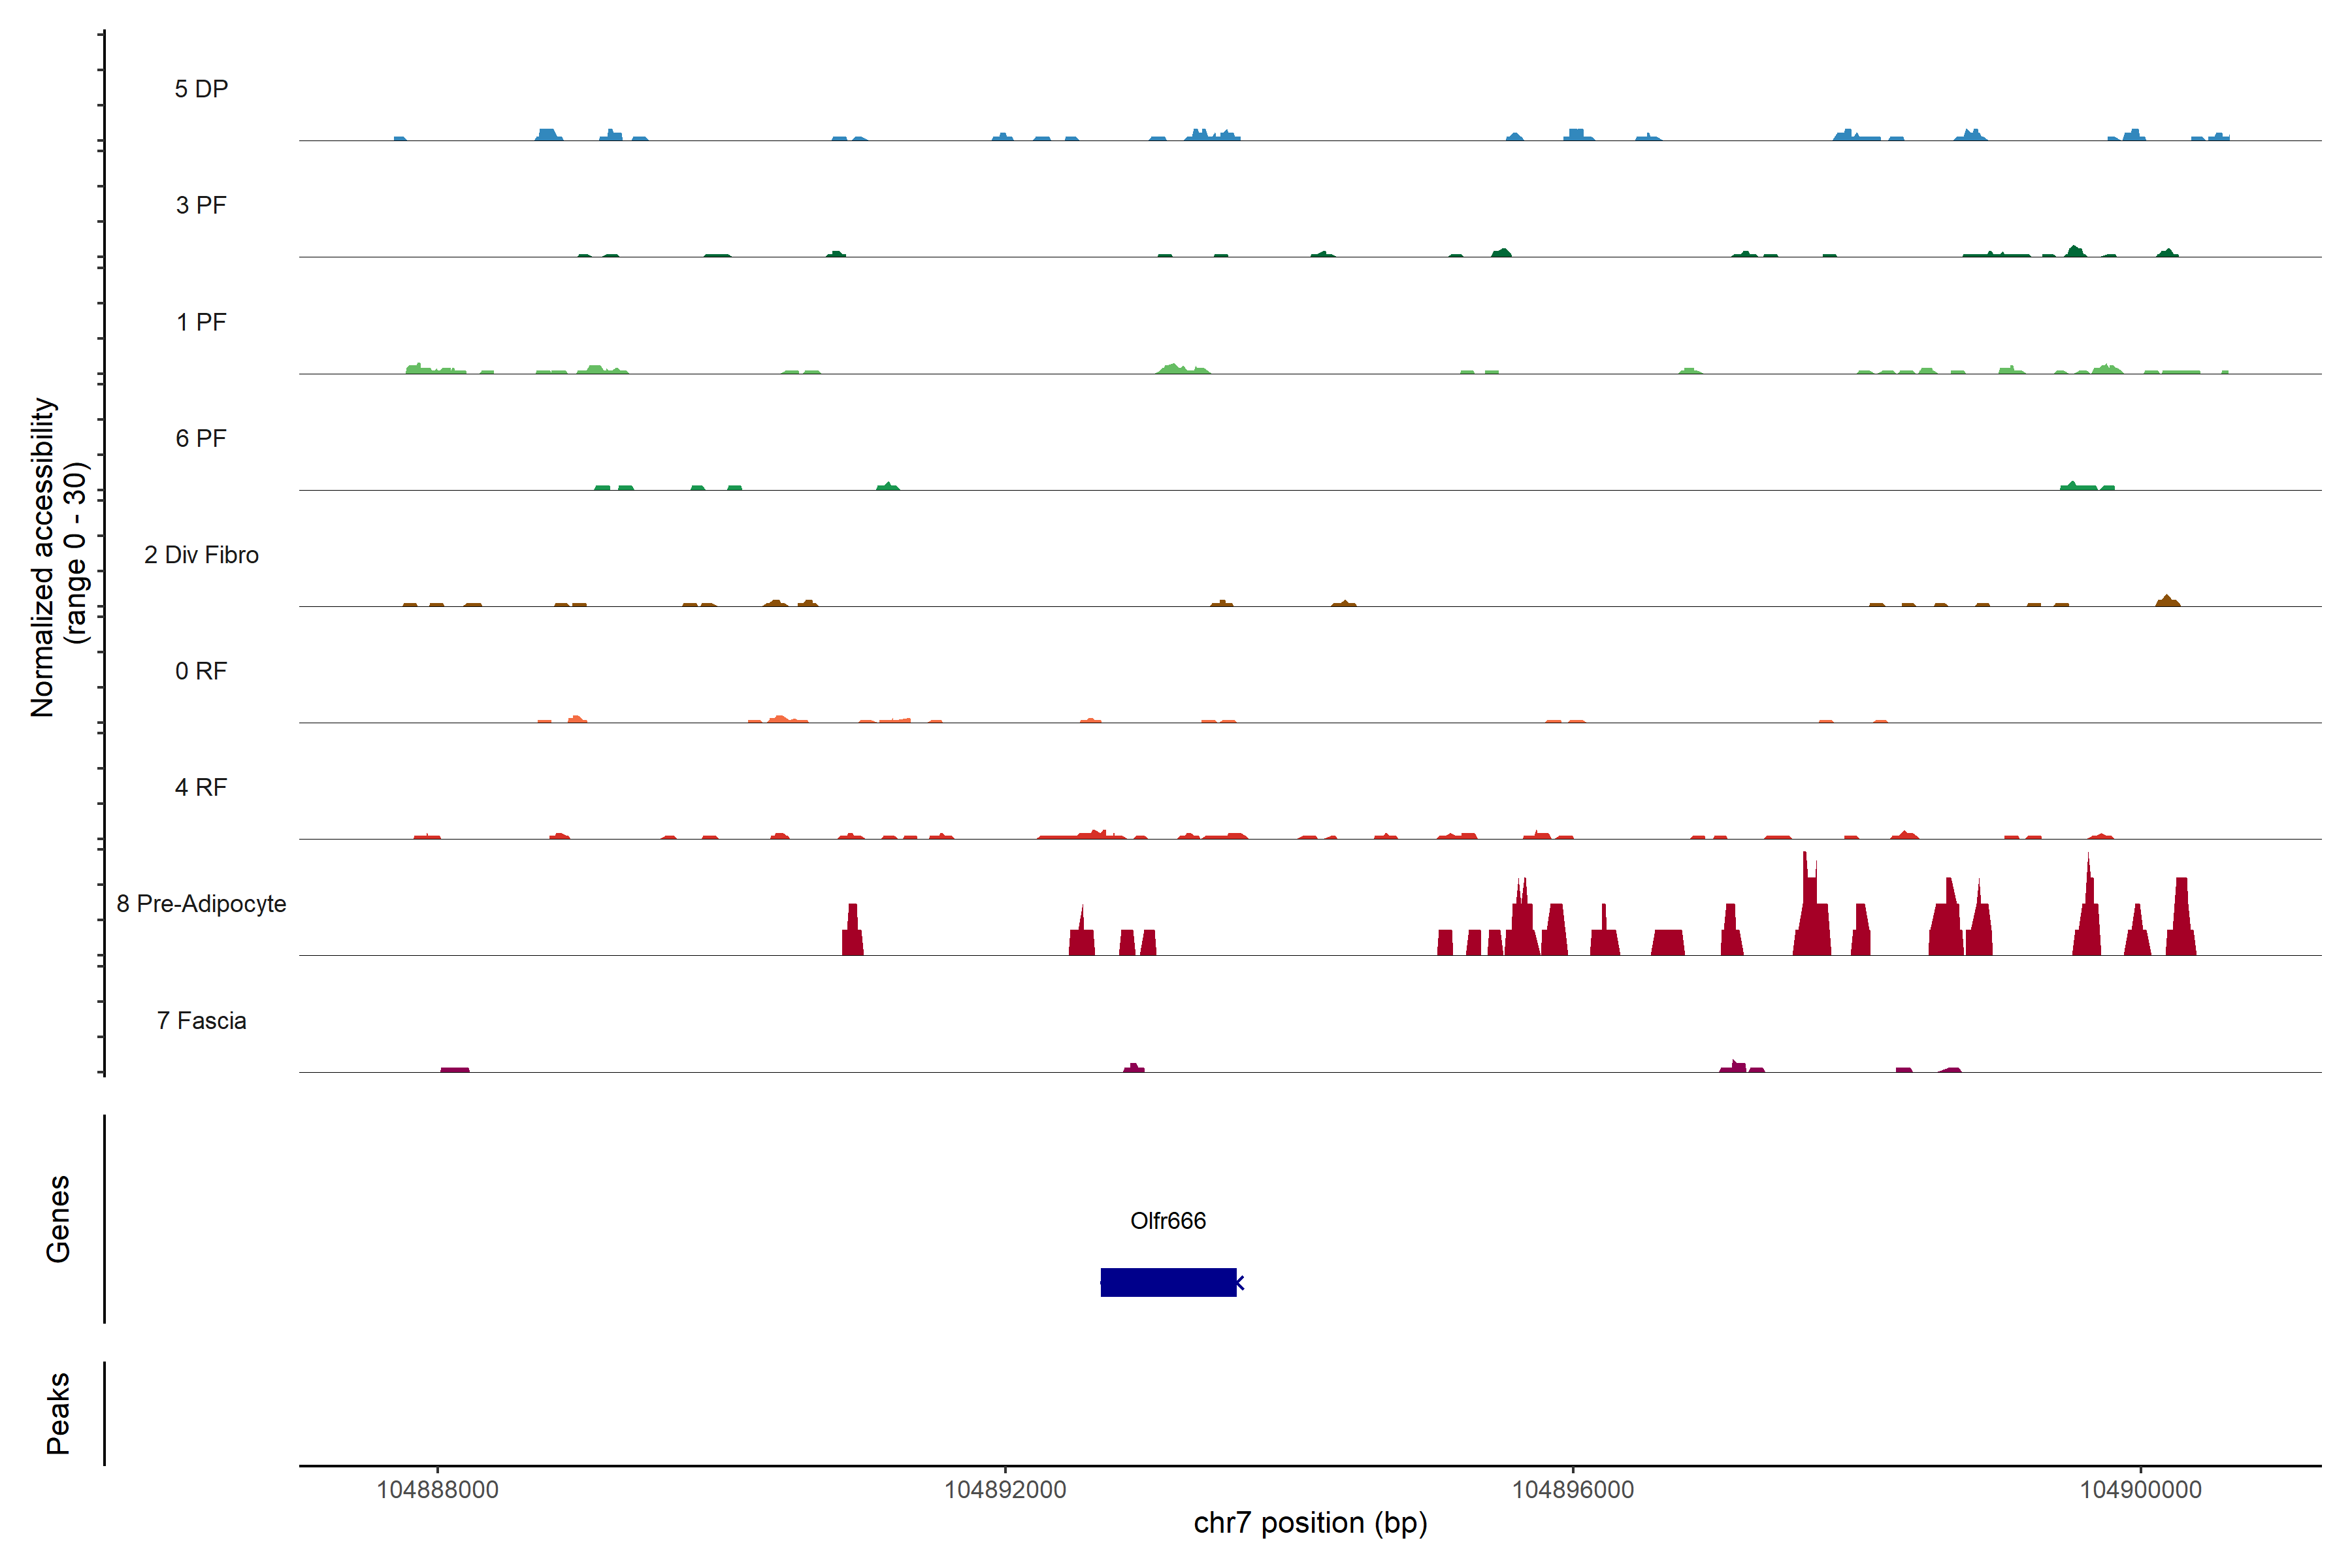Click the Peaks panel label
This screenshot has height=1568, width=2352.
[x=58, y=1413]
